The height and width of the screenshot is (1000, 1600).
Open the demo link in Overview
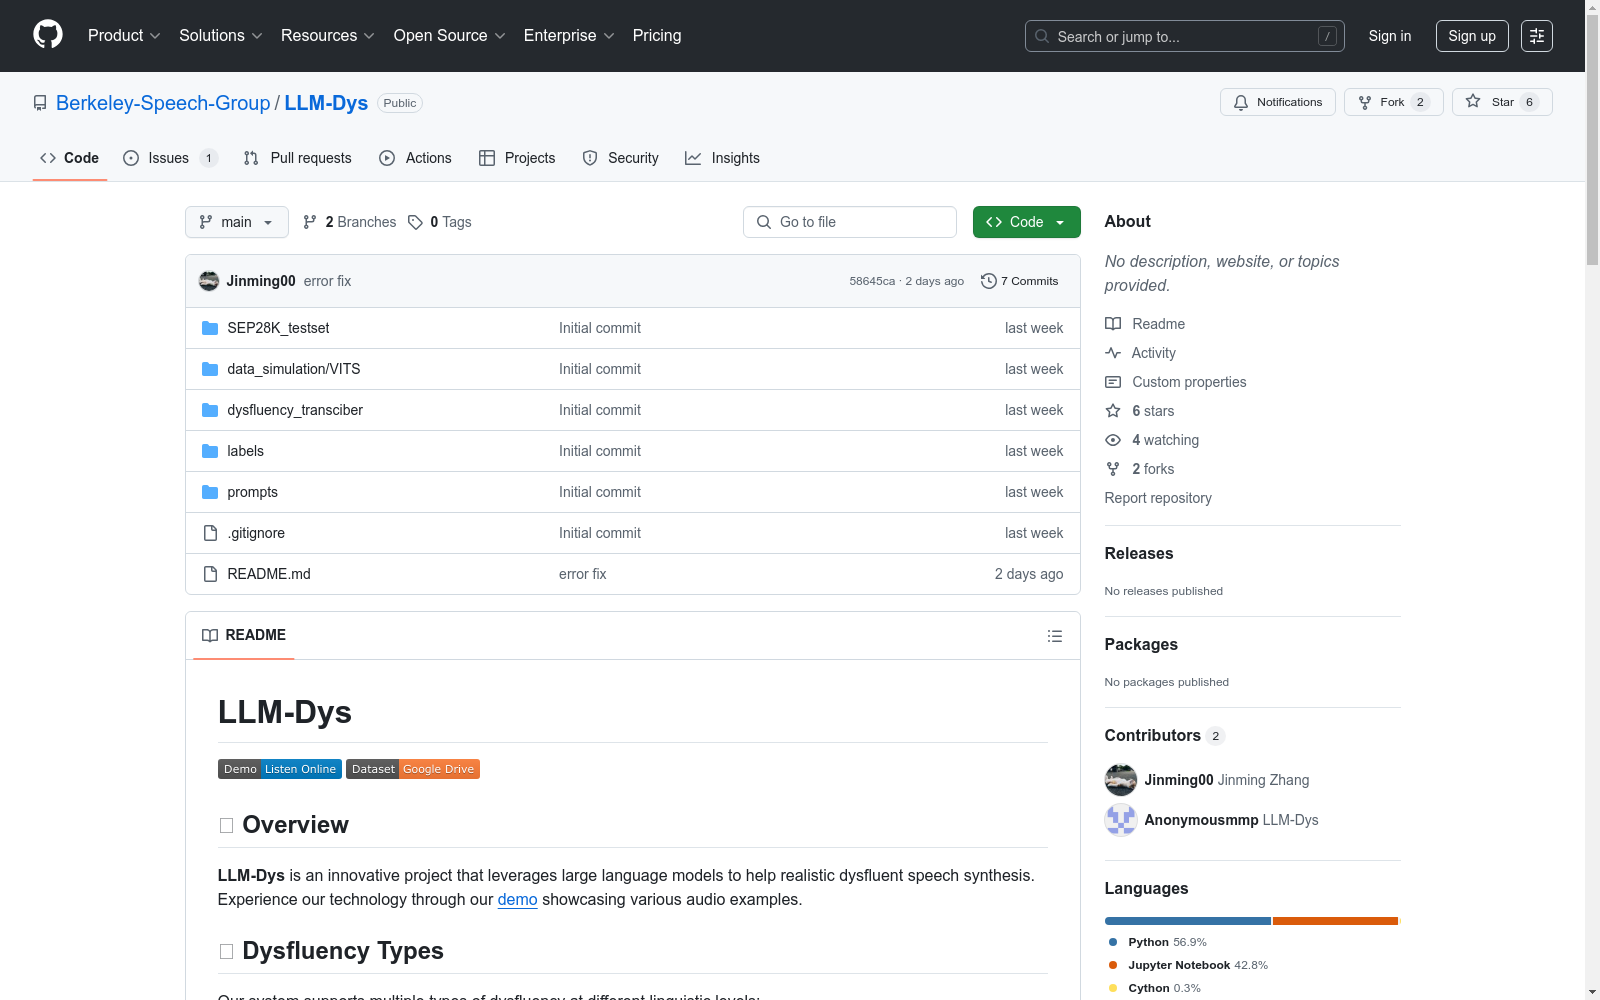[x=518, y=899]
